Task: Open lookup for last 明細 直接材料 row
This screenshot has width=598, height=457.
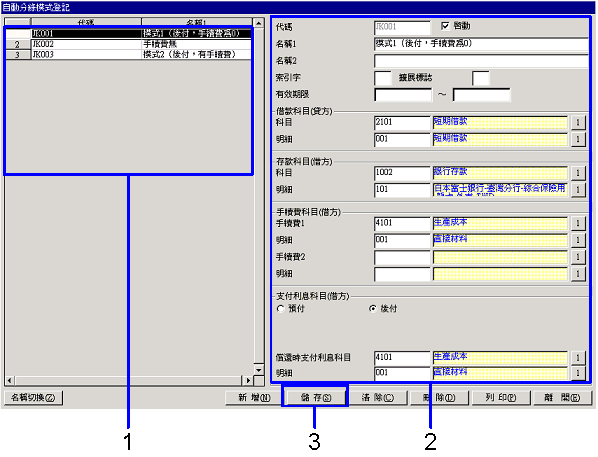Action: (x=578, y=373)
